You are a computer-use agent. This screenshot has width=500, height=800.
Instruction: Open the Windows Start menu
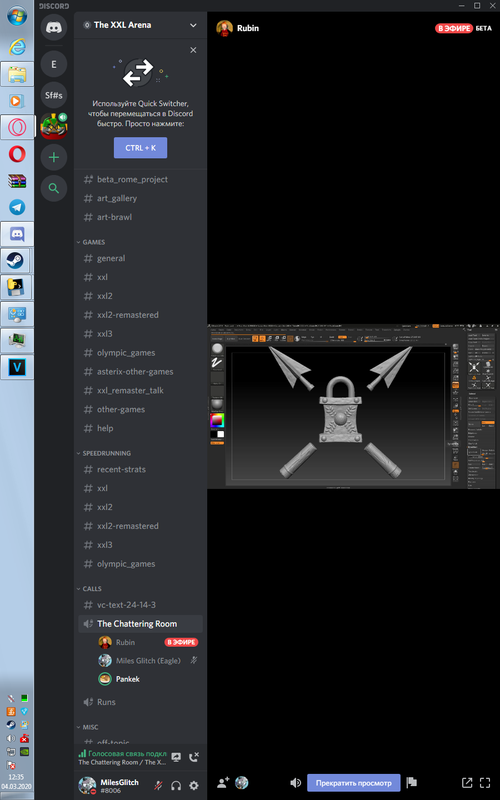[x=17, y=15]
